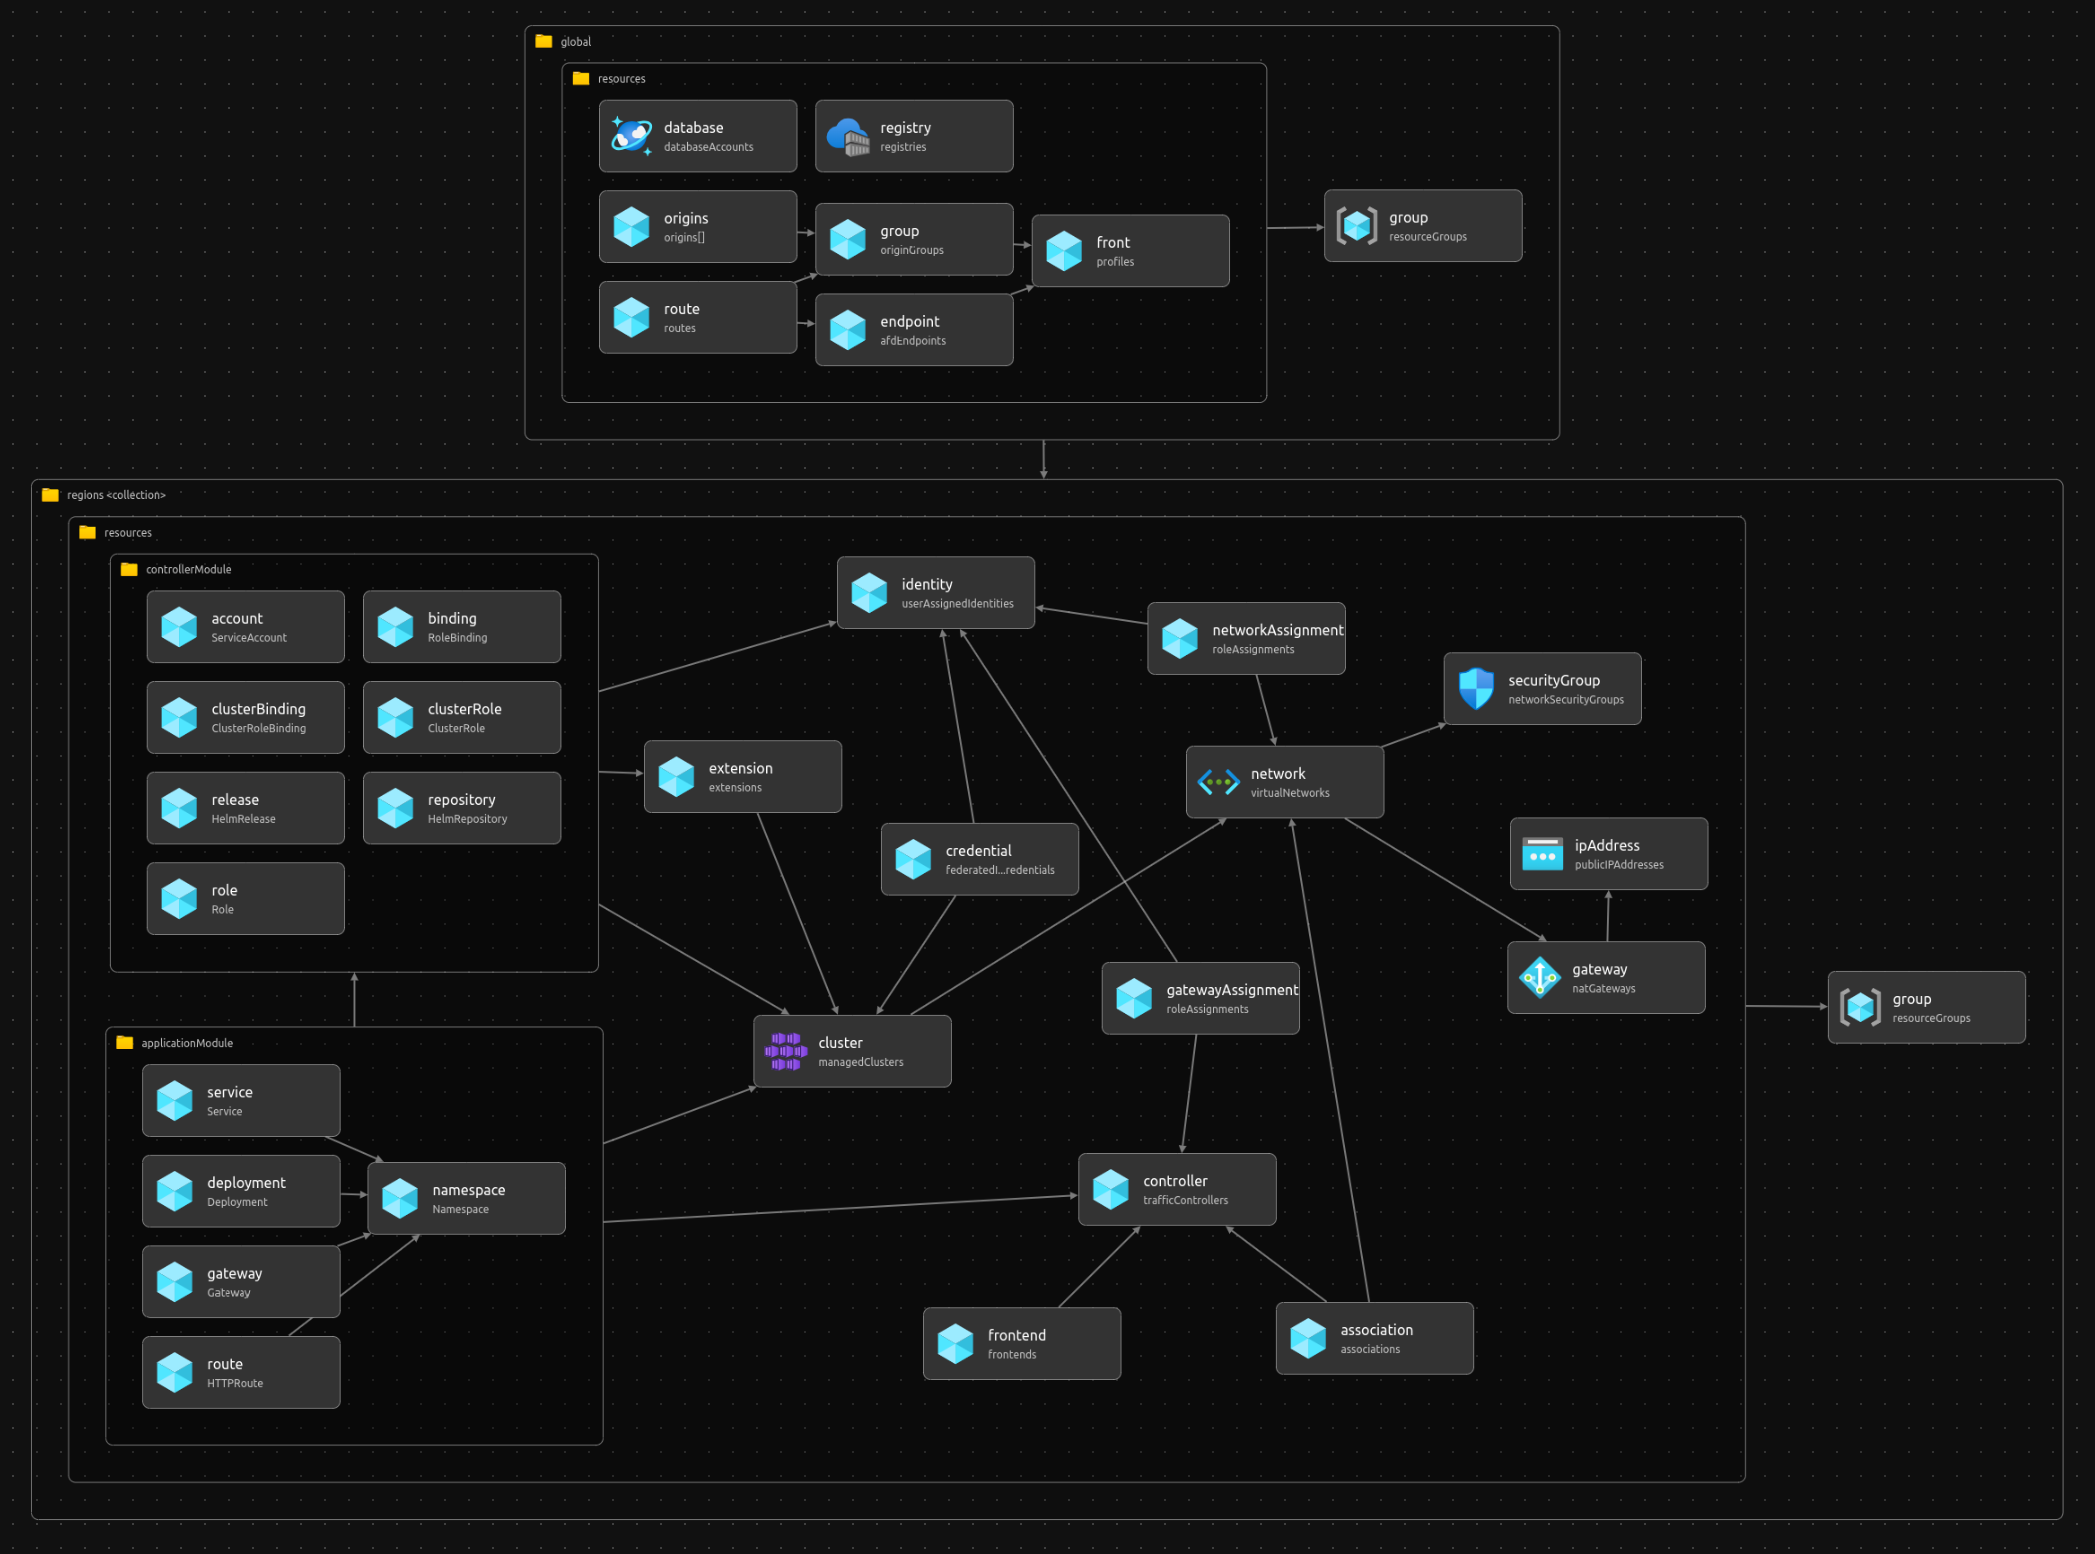This screenshot has height=1554, width=2095.
Task: Click the Cosmos DB icon on database node
Action: tap(632, 136)
